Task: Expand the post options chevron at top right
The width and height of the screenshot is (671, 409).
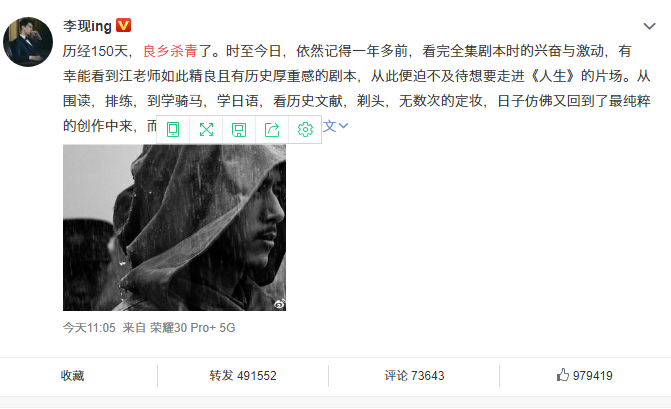Action: tap(649, 26)
